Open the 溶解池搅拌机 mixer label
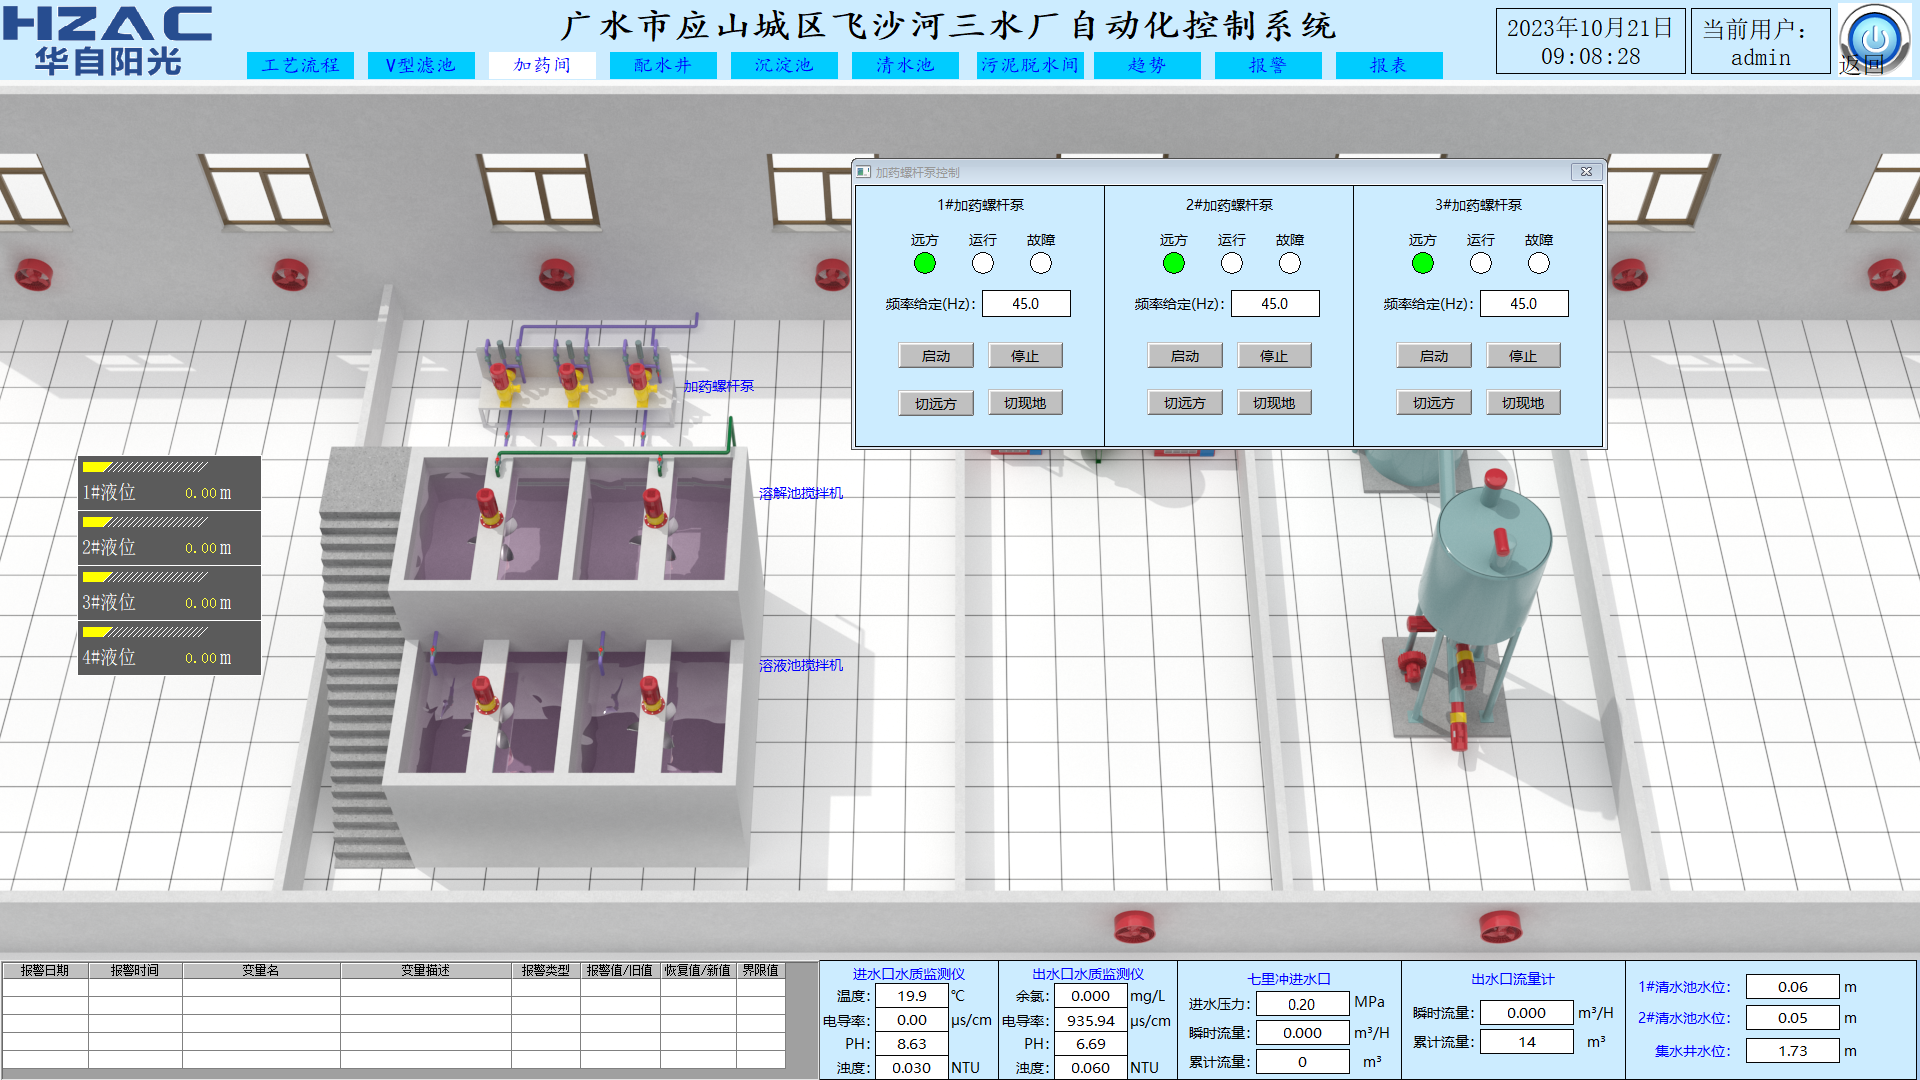The width and height of the screenshot is (1920, 1080). [800, 493]
